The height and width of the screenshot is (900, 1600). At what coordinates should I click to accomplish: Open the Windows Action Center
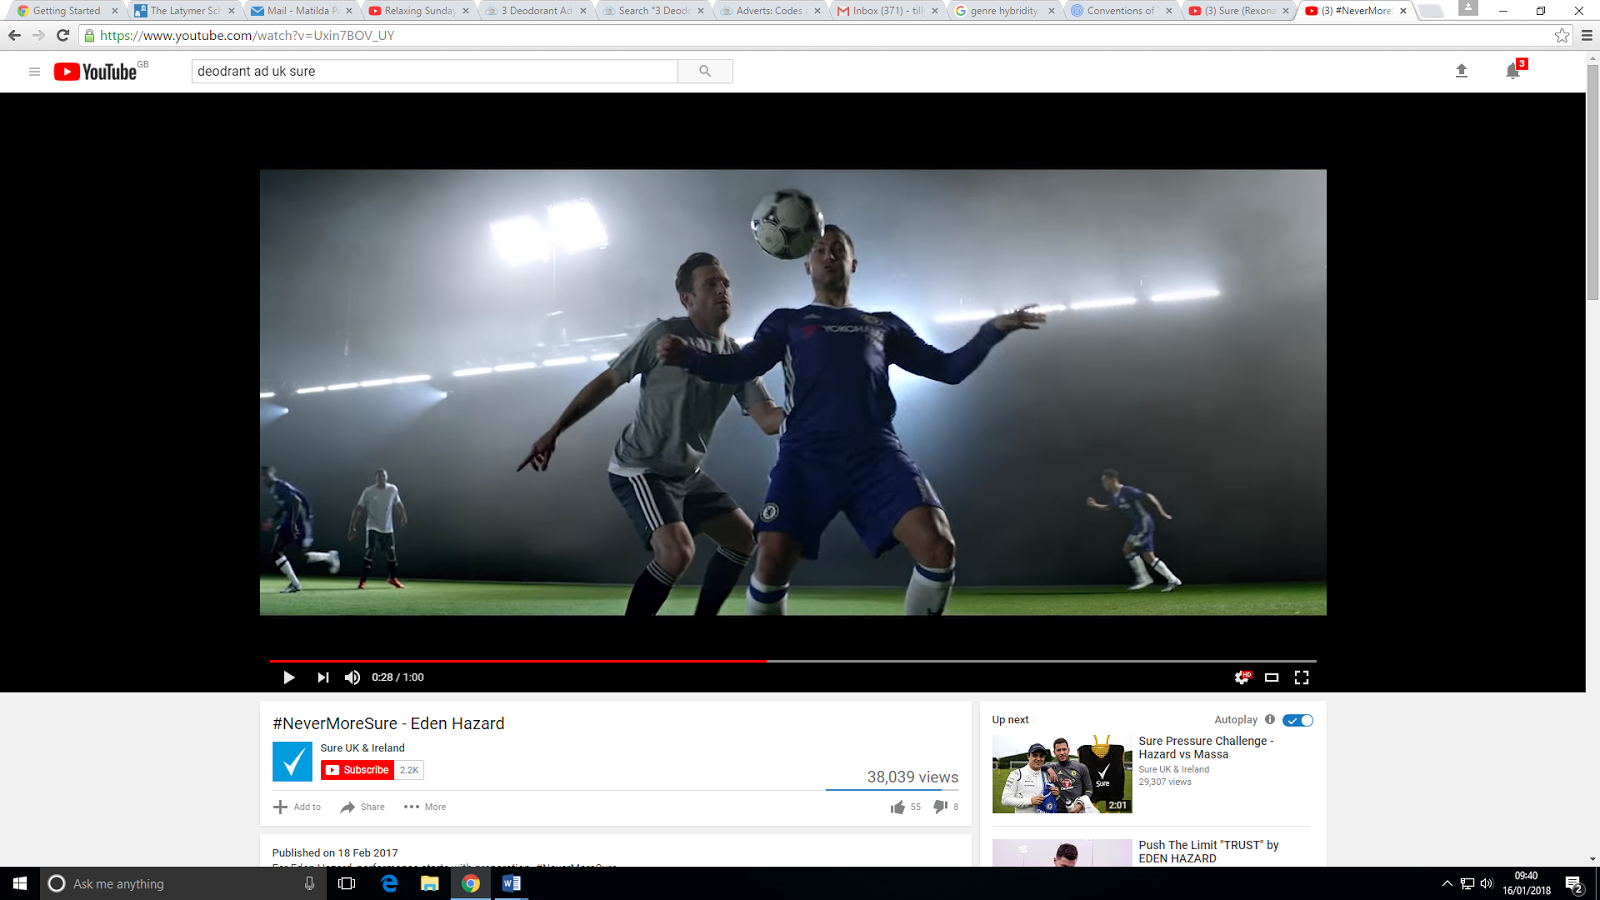[1573, 884]
